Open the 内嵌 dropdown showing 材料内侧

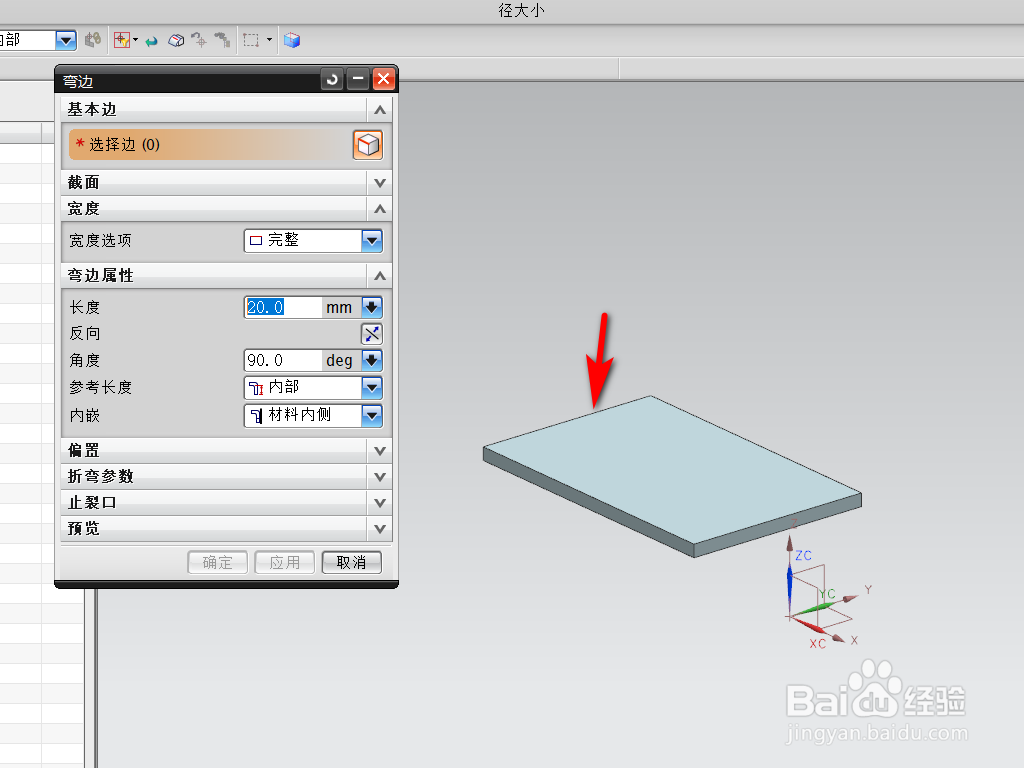(313, 415)
